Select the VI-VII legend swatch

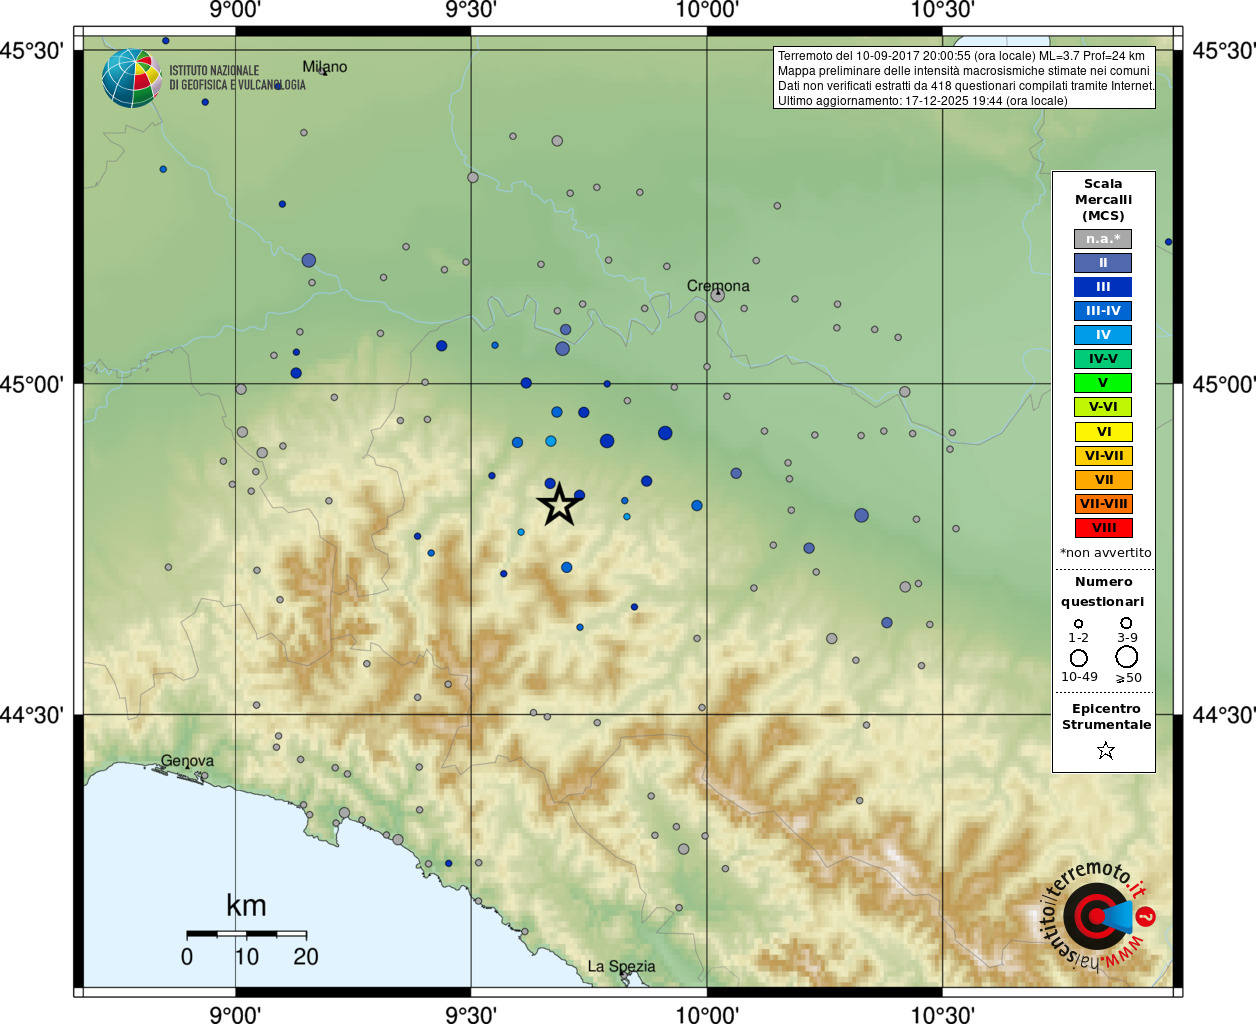[1103, 456]
